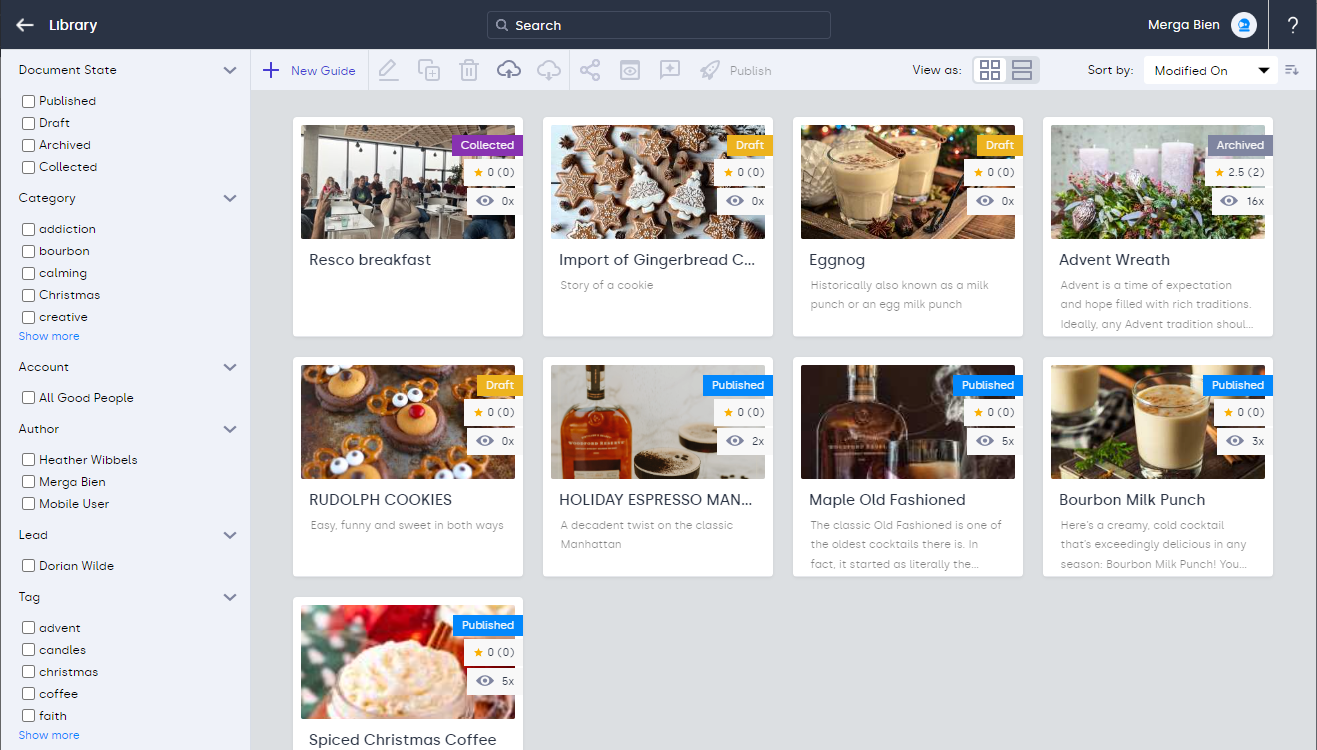This screenshot has height=750, width=1317.
Task: Collapse the Tag filter section
Action: [x=230, y=597]
